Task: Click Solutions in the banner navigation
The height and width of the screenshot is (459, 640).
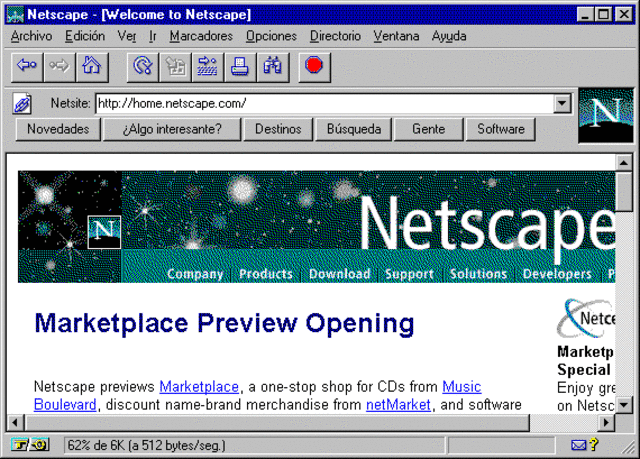Action: 478,274
